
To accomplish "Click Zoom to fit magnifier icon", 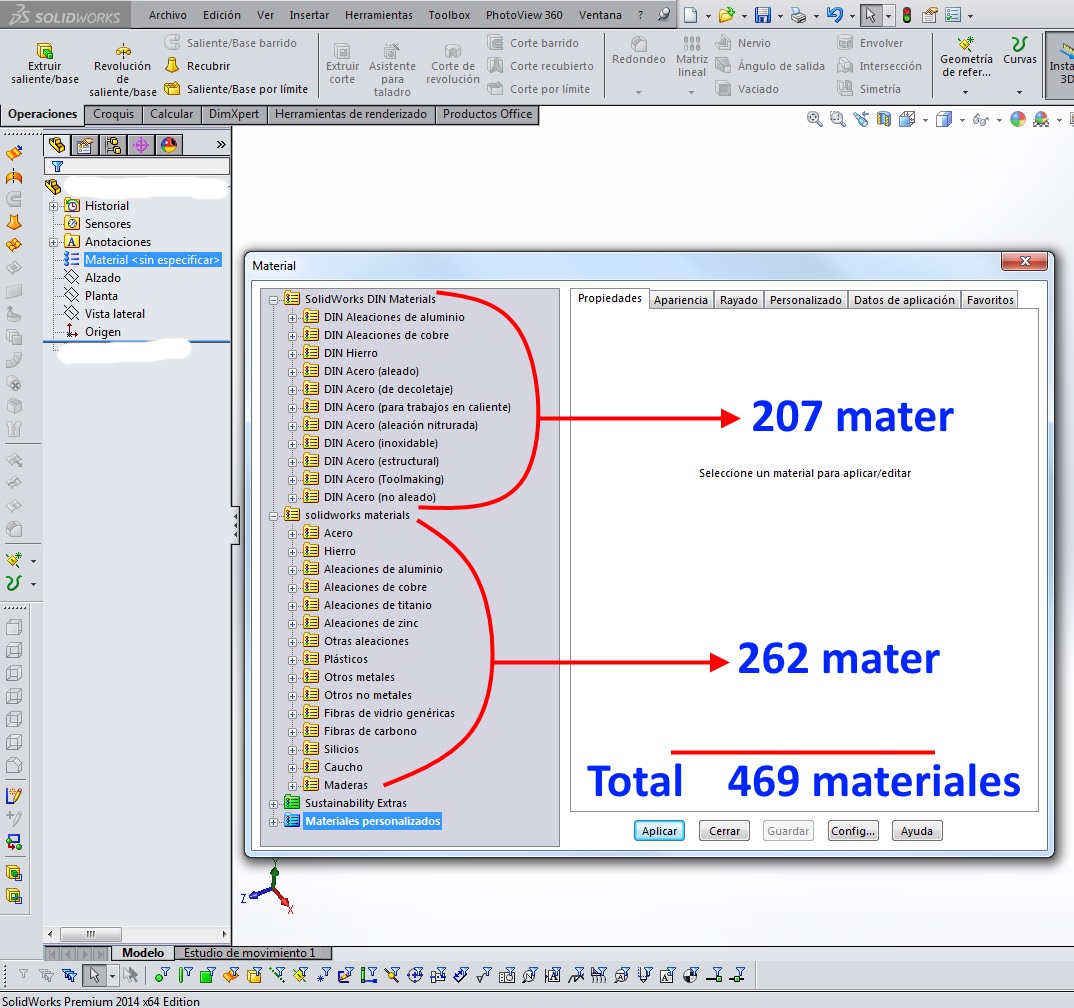I will pyautogui.click(x=814, y=119).
